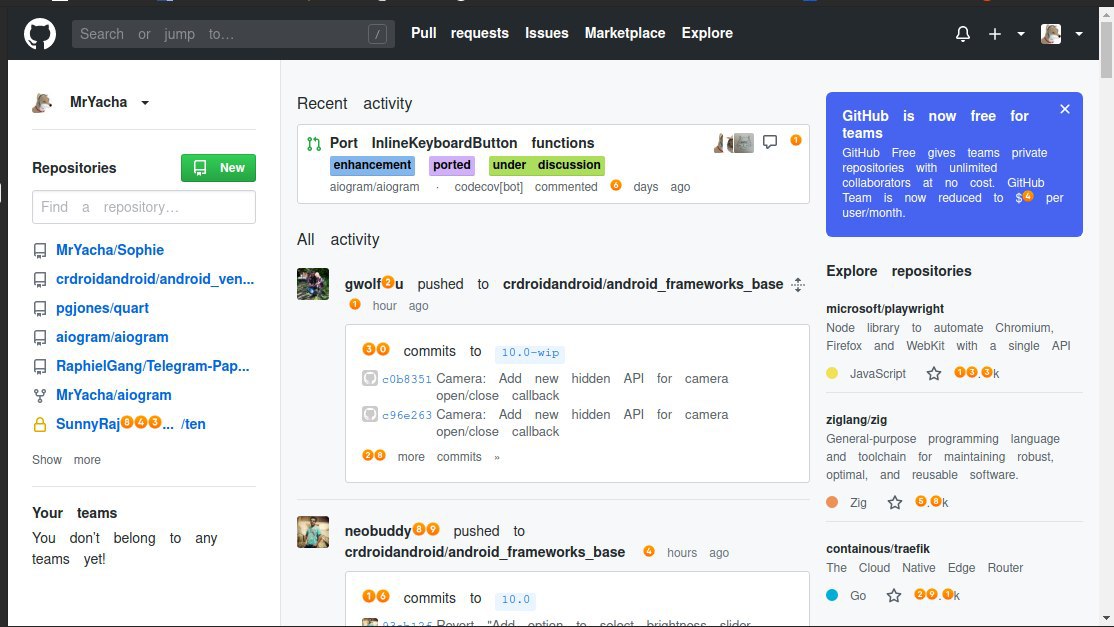1114x627 pixels.
Task: Click the comment icon on recent activity
Action: coord(769,142)
